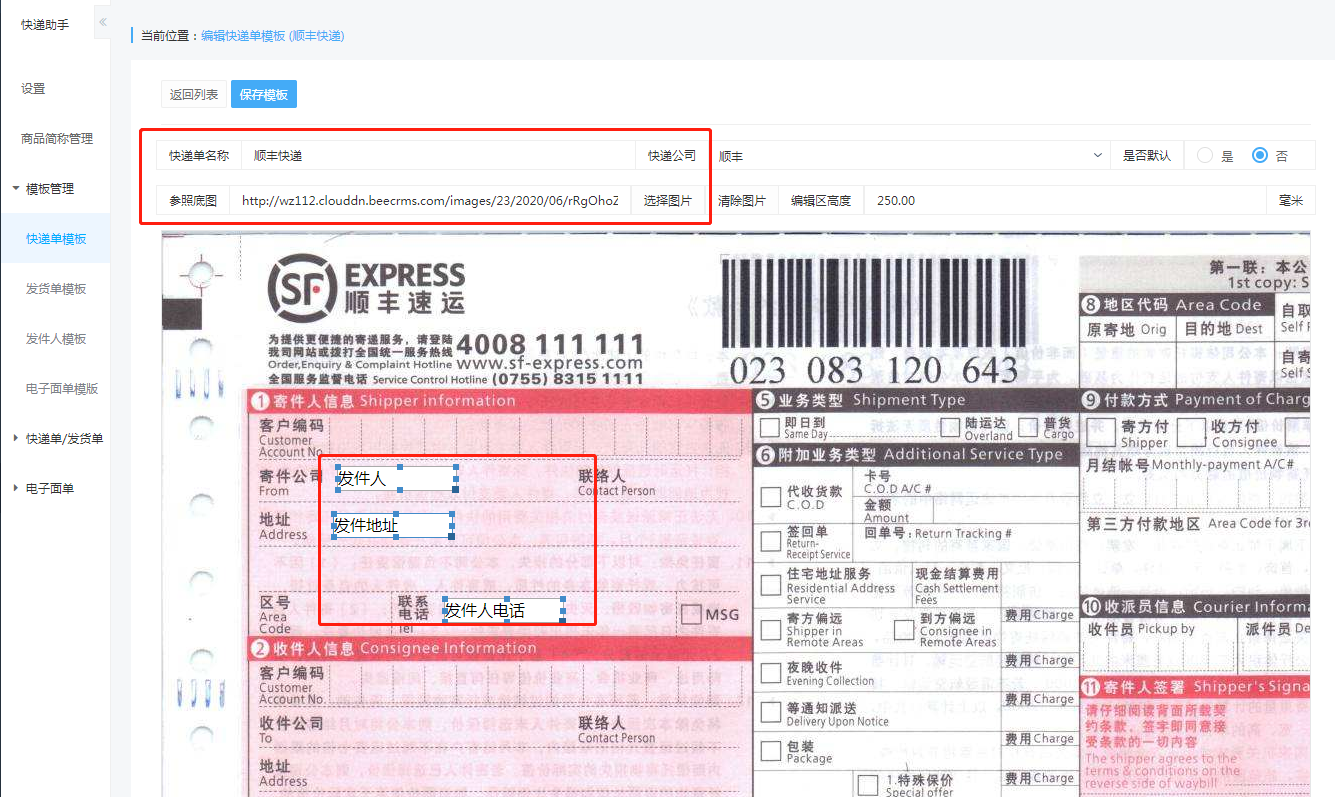This screenshot has height=797, width=1335.
Task: Open 电子面单模版 in the sidebar
Action: tap(62, 389)
